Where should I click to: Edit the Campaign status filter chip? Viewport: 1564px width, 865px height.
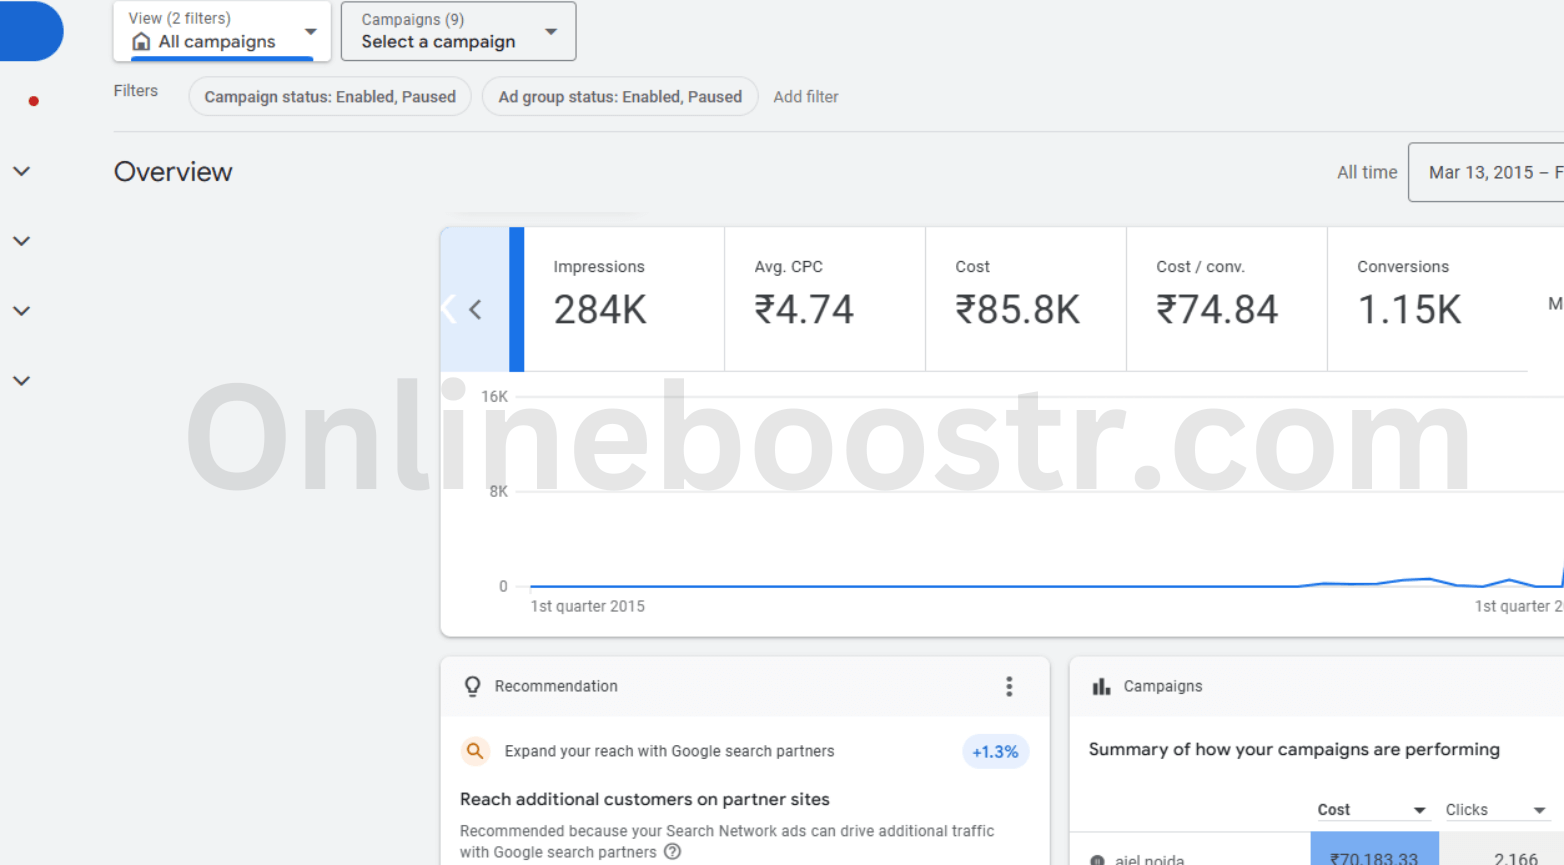[x=330, y=97]
